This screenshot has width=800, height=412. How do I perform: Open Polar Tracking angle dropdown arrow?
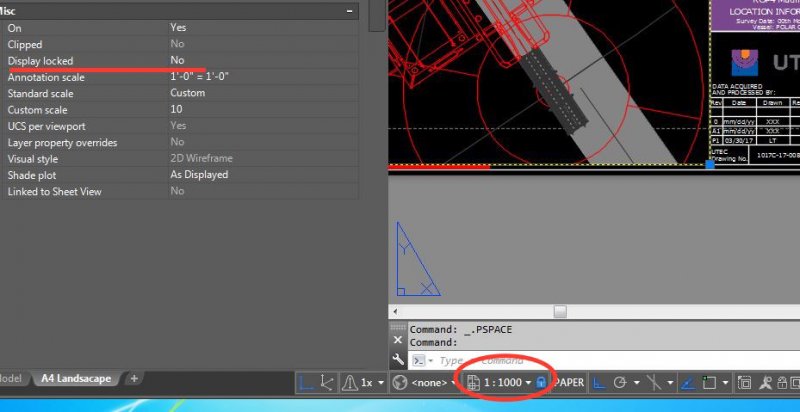(636, 383)
